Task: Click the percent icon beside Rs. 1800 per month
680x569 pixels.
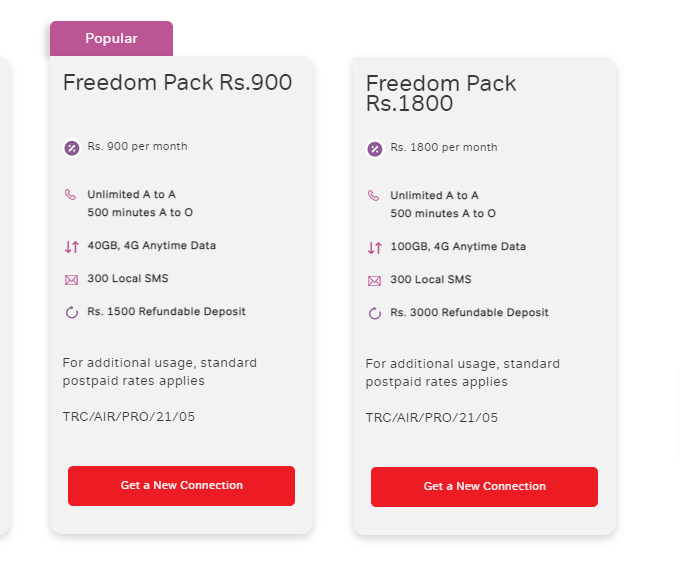Action: (x=375, y=149)
